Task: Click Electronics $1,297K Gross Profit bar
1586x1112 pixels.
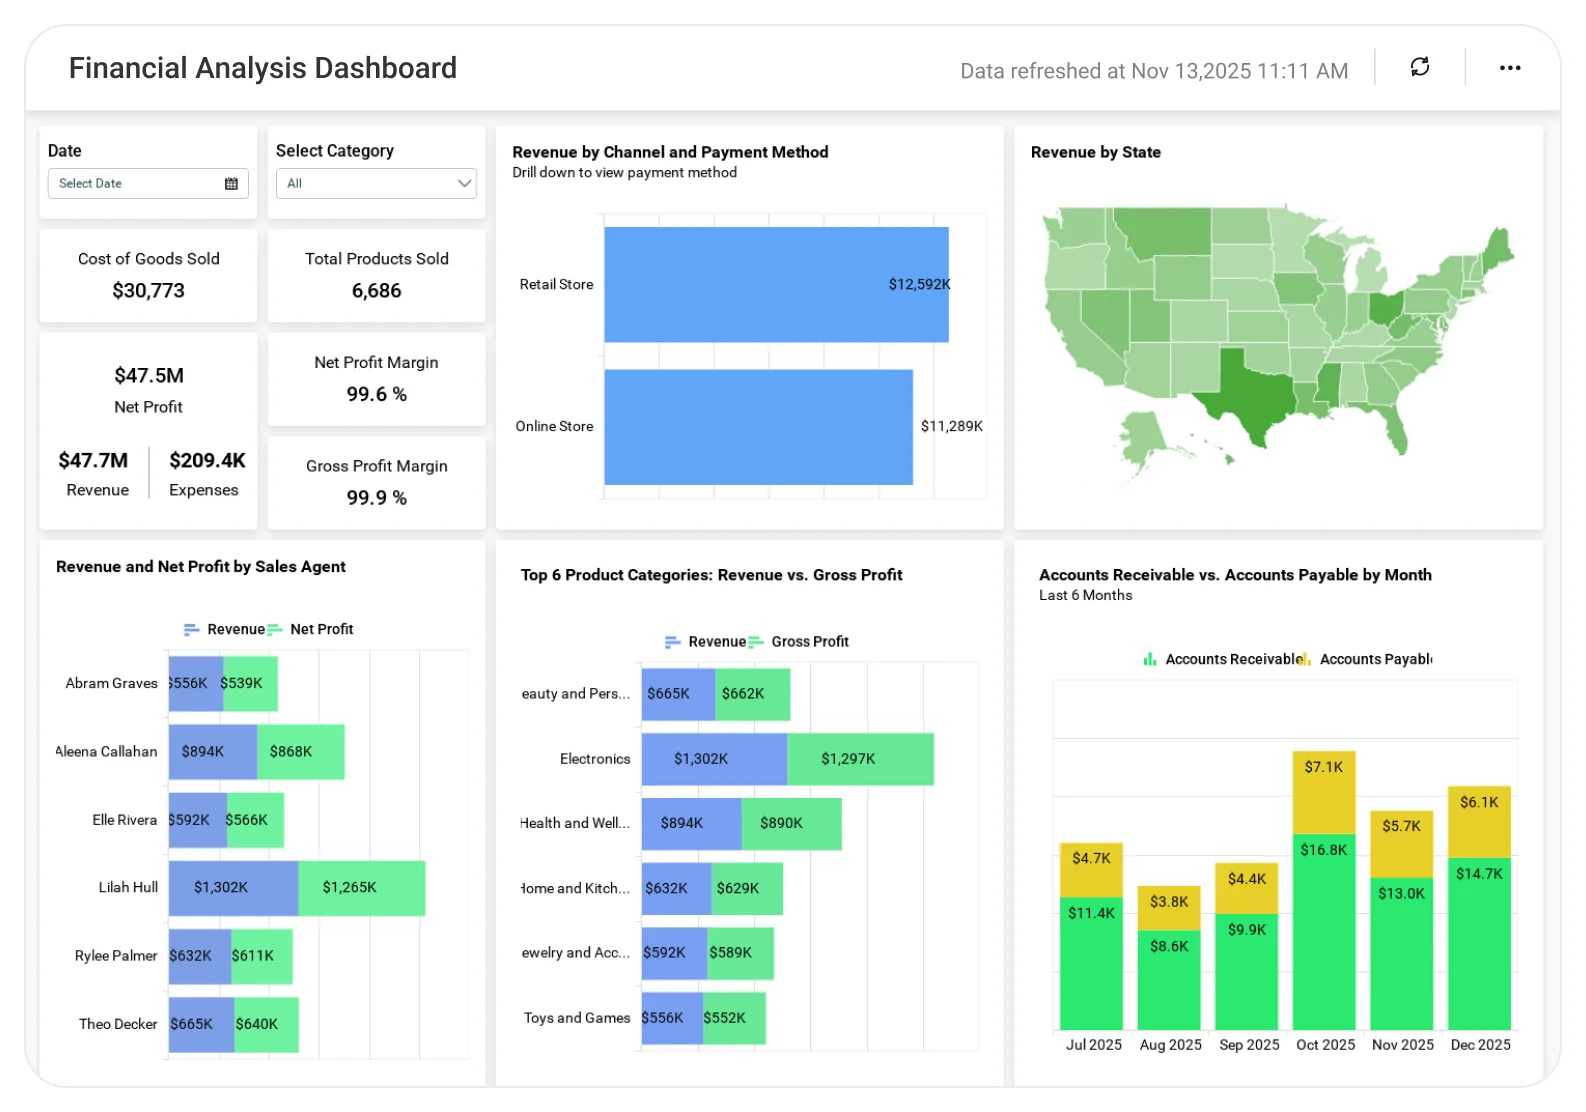Action: 861,760
